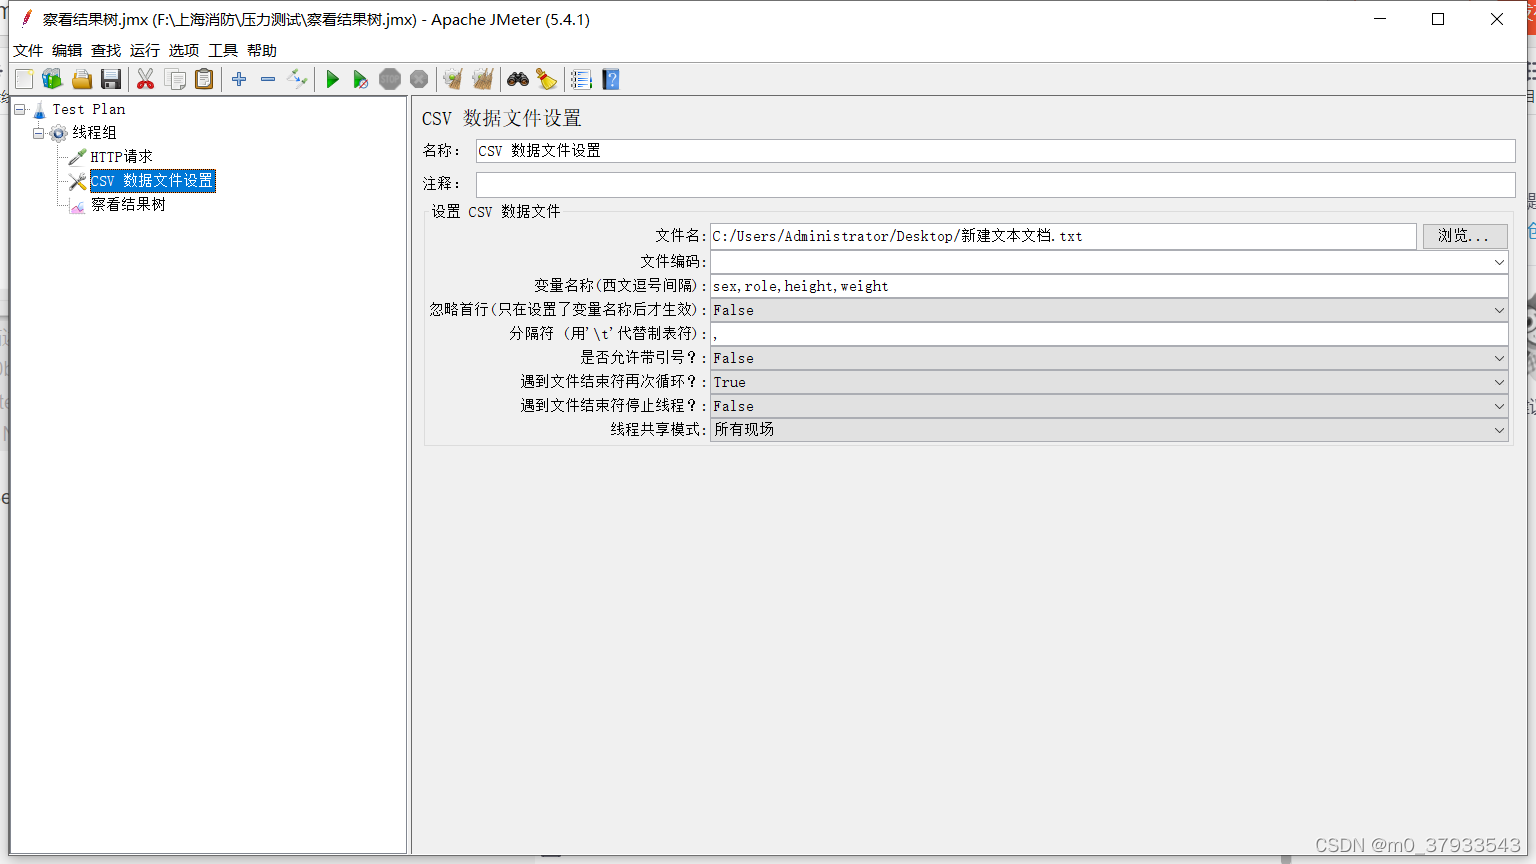The width and height of the screenshot is (1536, 864).
Task: Click the Copy icon in toolbar
Action: click(175, 79)
